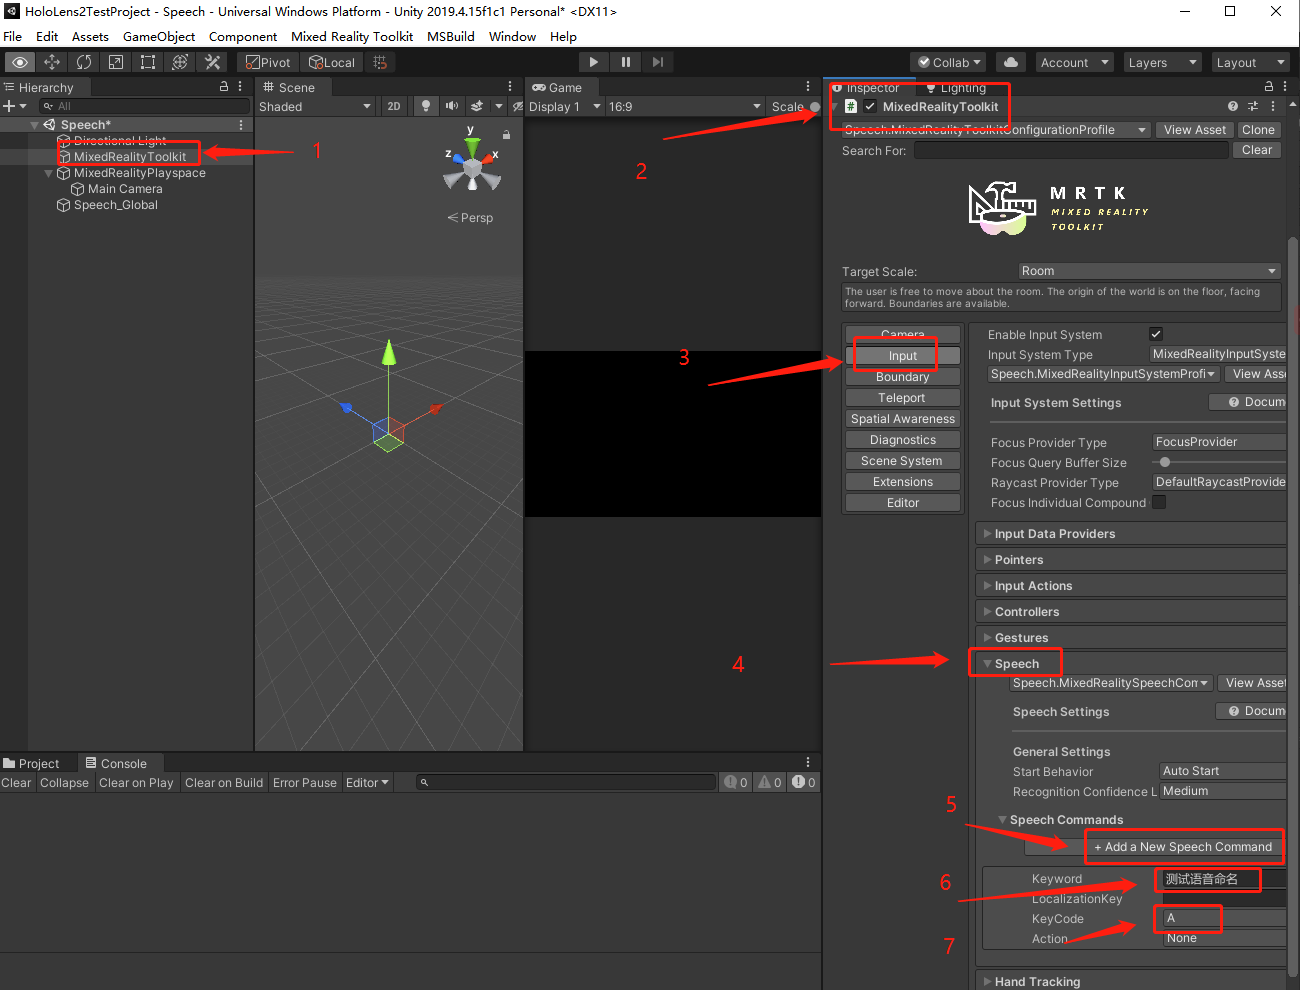Viewport: 1300px width, 990px height.
Task: Click the Search For input field
Action: click(x=1071, y=150)
